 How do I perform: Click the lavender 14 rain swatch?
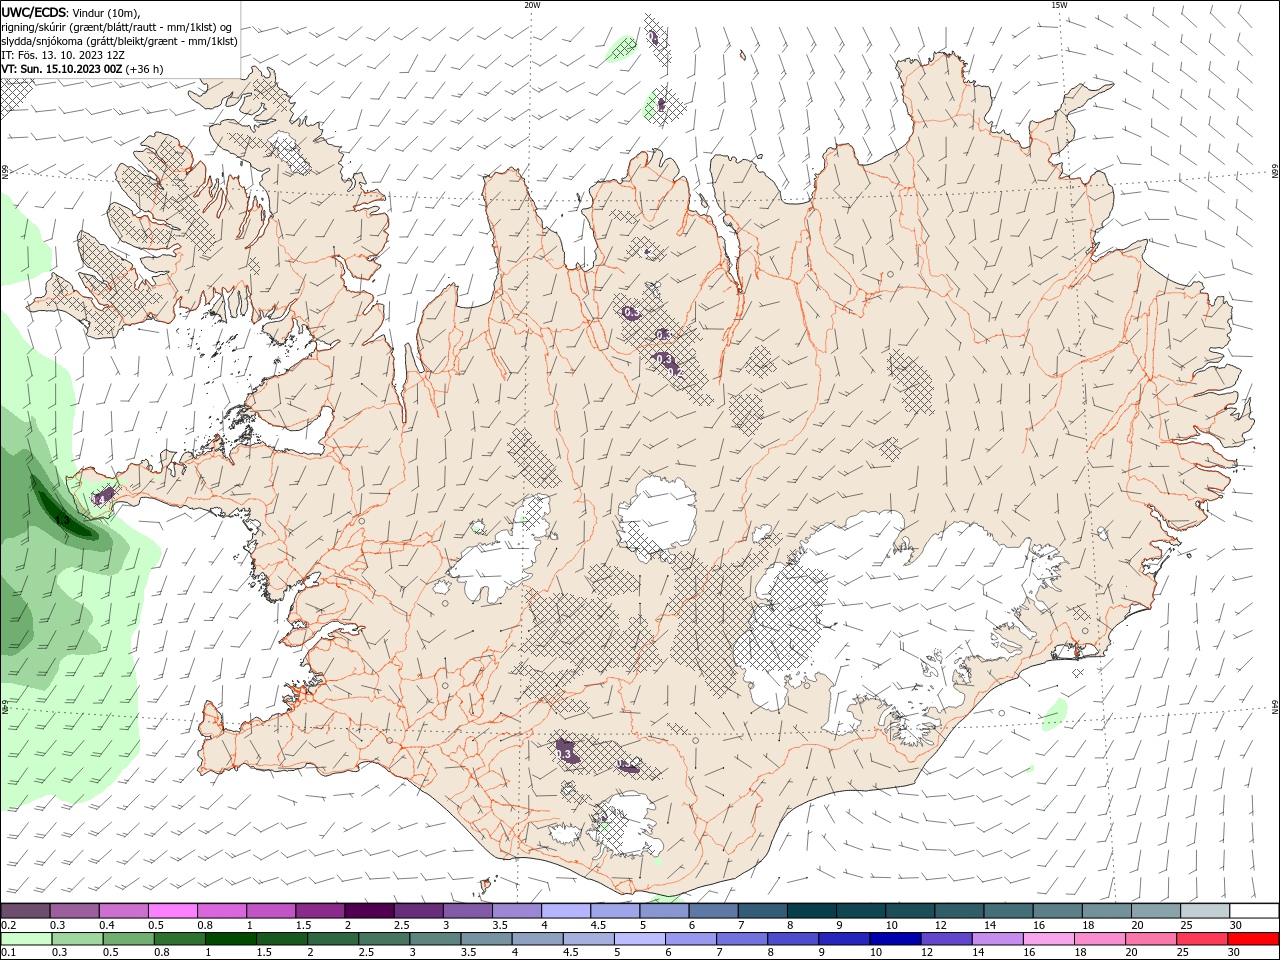click(x=996, y=939)
